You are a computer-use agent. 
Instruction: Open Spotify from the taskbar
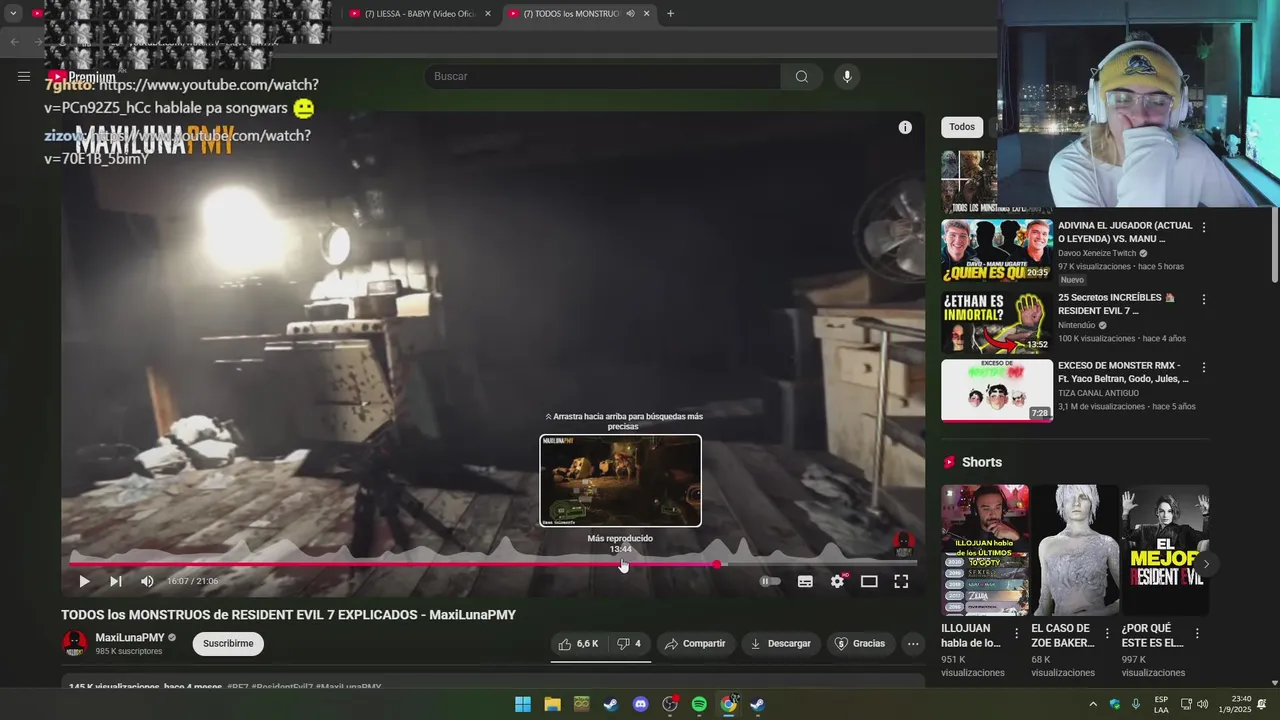click(x=699, y=704)
